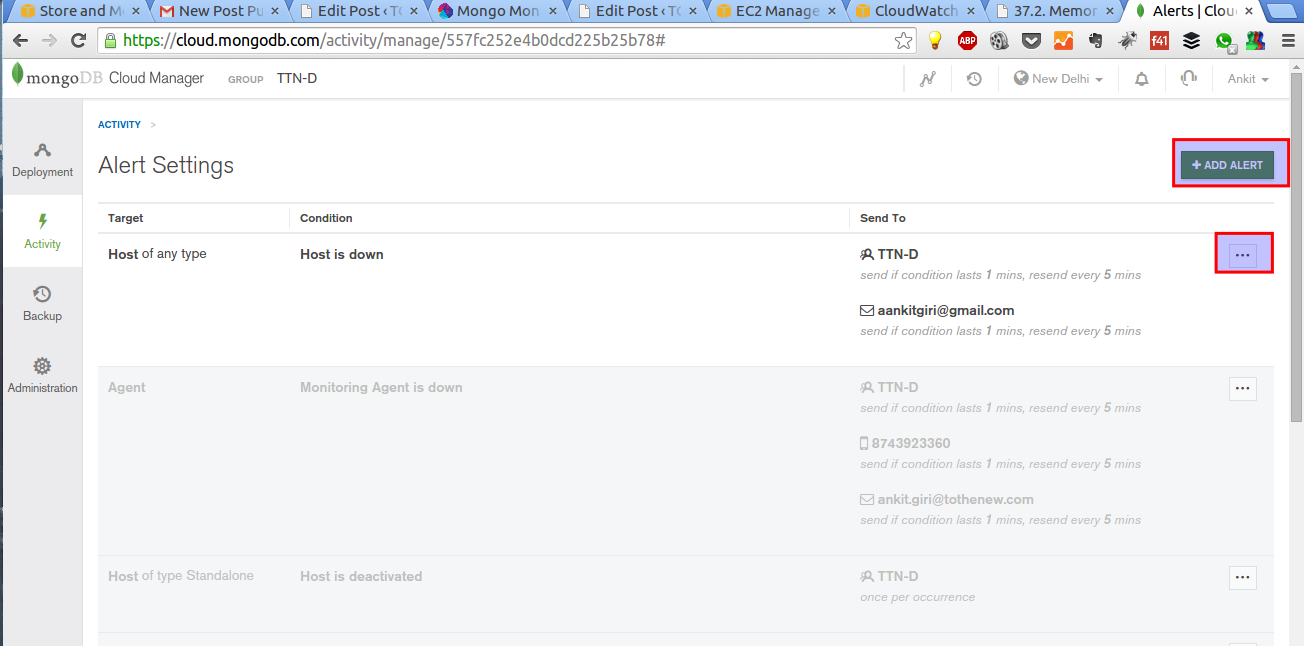
Task: Bookmark page with the star icon
Action: [x=903, y=41]
